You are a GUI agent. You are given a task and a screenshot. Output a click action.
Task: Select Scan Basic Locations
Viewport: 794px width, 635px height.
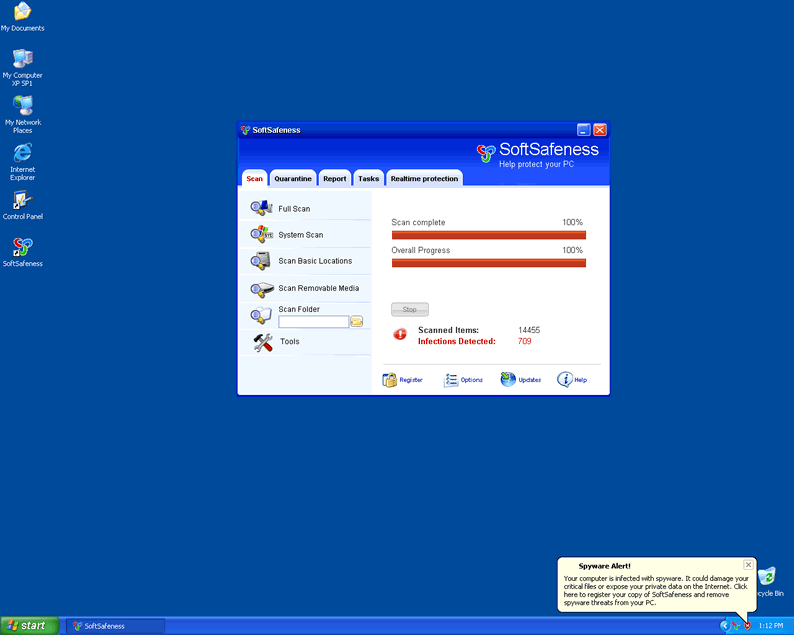coord(314,261)
